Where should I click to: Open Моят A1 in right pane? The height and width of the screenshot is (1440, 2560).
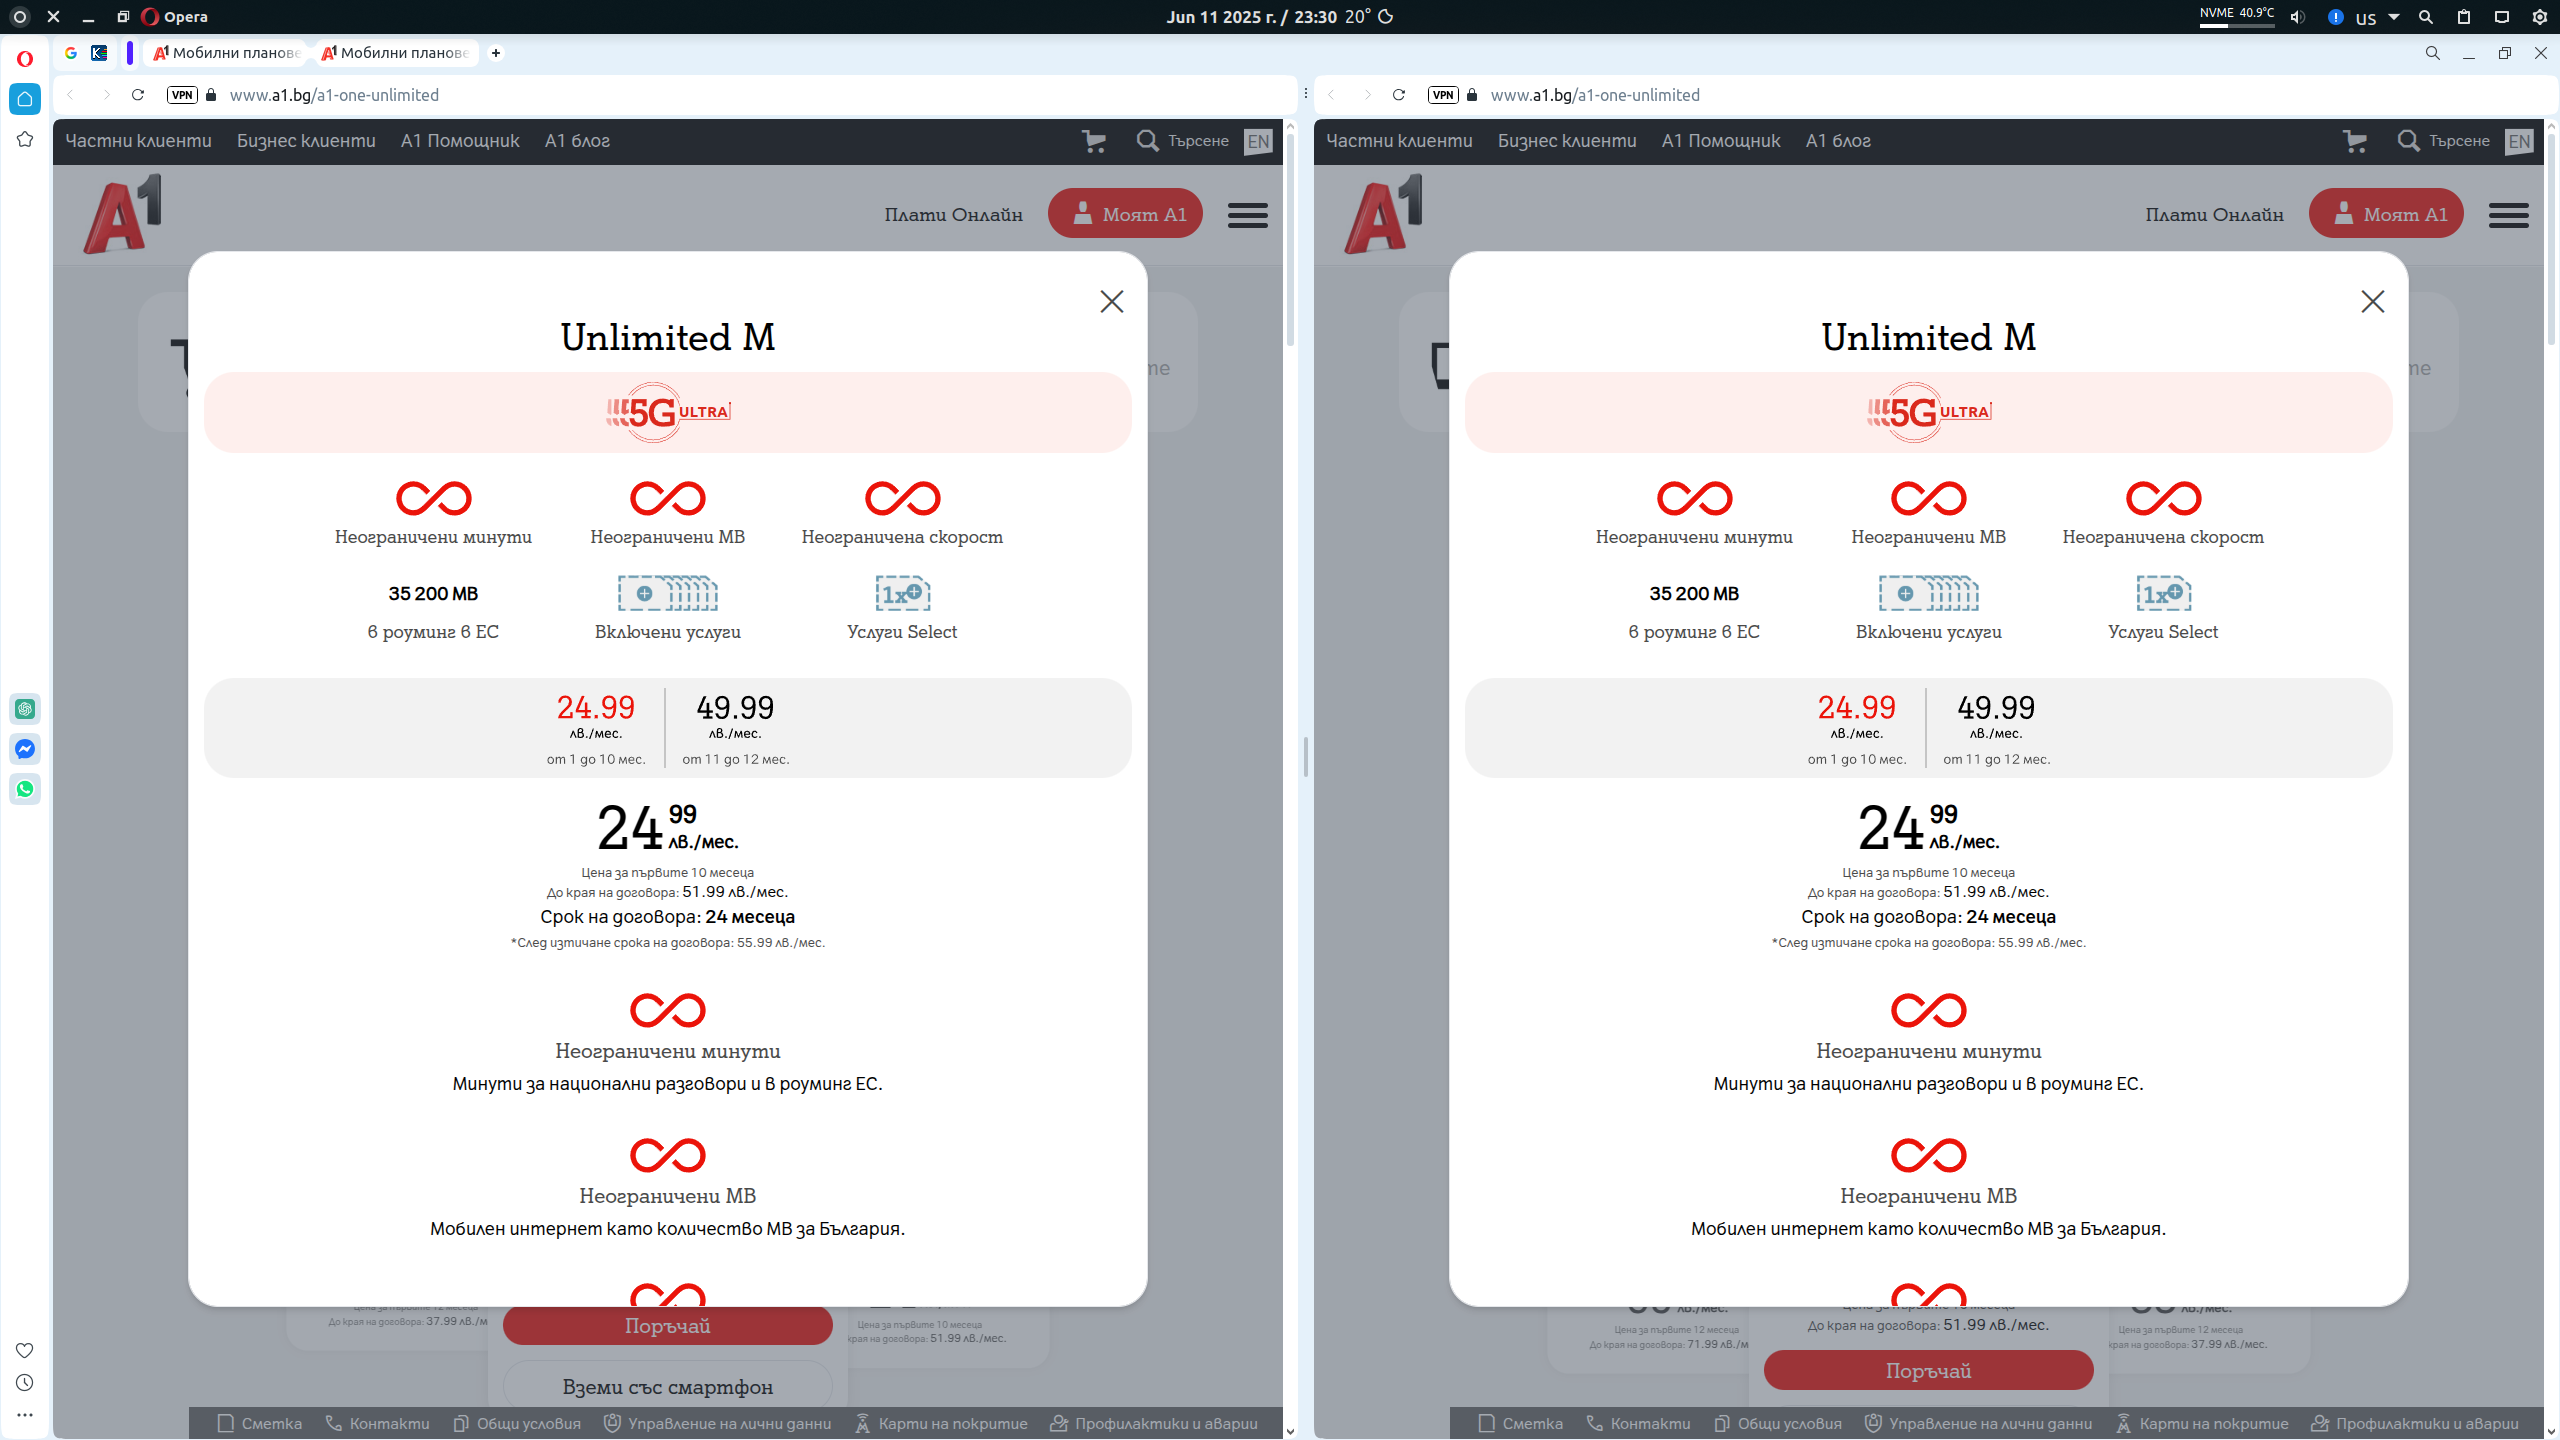(2386, 214)
